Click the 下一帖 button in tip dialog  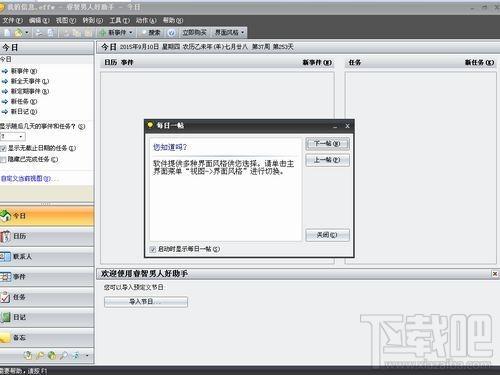(327, 144)
